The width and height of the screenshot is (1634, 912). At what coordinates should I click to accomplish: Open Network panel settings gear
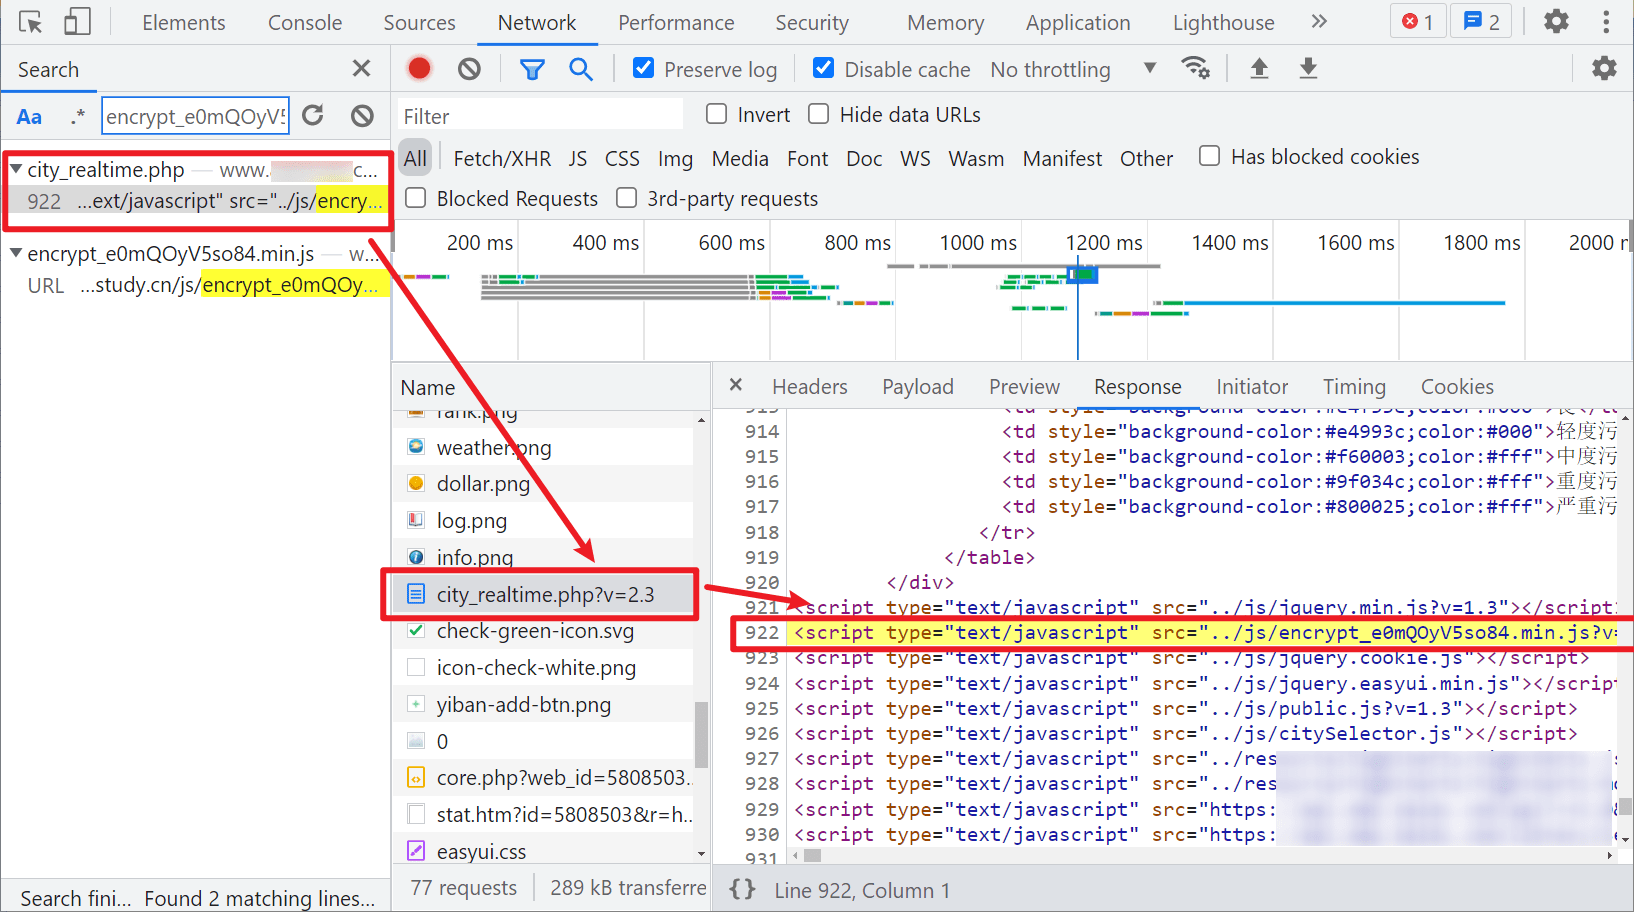click(1604, 68)
